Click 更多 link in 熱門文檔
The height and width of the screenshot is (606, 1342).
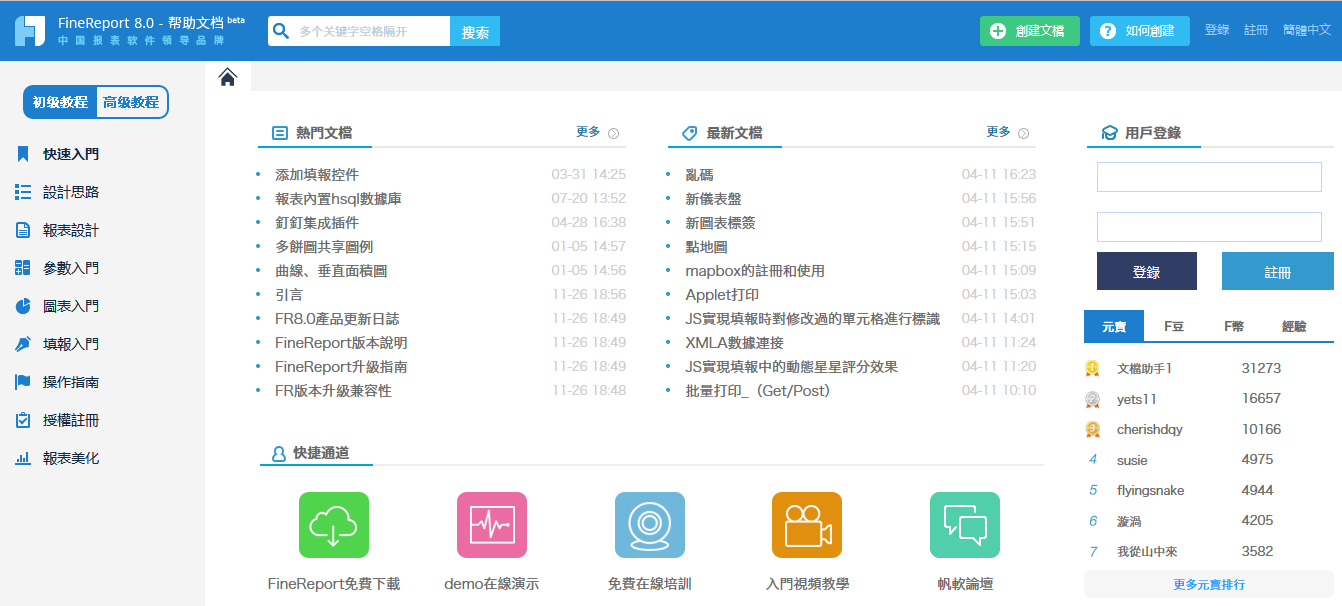pyautogui.click(x=588, y=132)
